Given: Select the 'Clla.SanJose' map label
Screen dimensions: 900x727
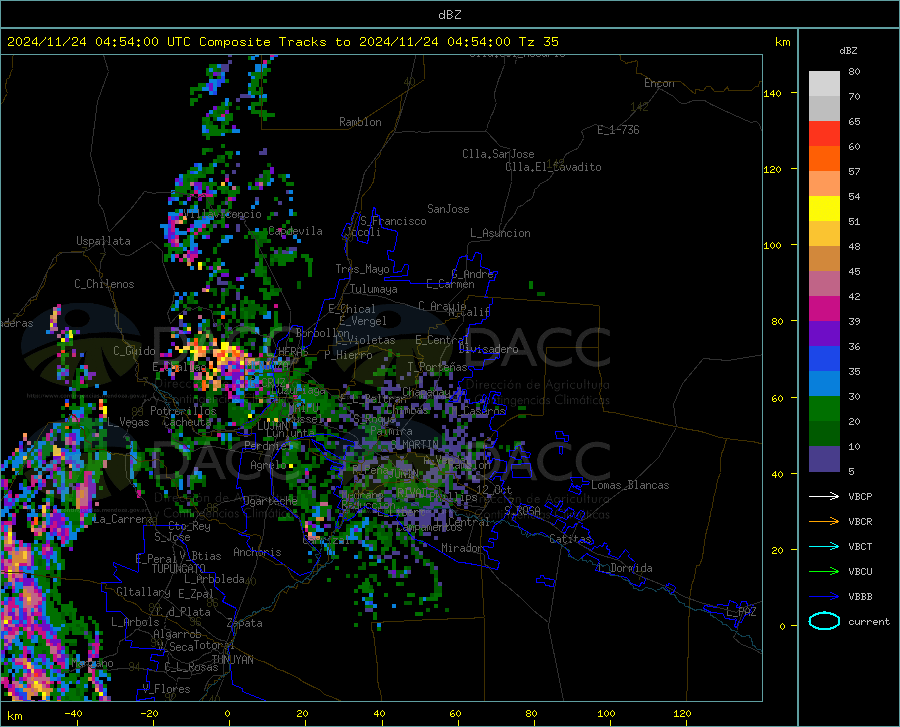Looking at the screenshot, I should click(x=498, y=154).
